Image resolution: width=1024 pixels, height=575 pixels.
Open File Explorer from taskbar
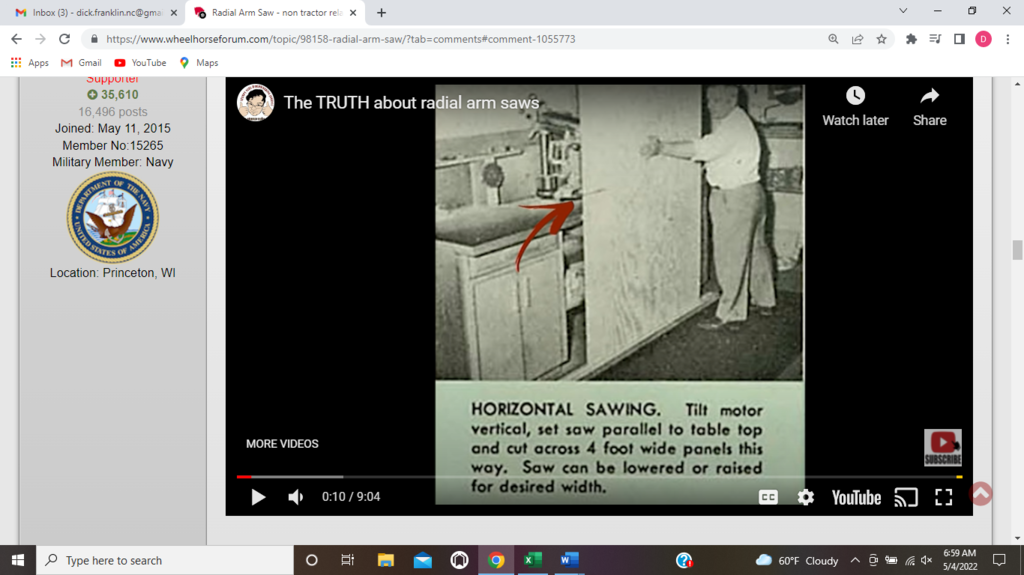385,560
